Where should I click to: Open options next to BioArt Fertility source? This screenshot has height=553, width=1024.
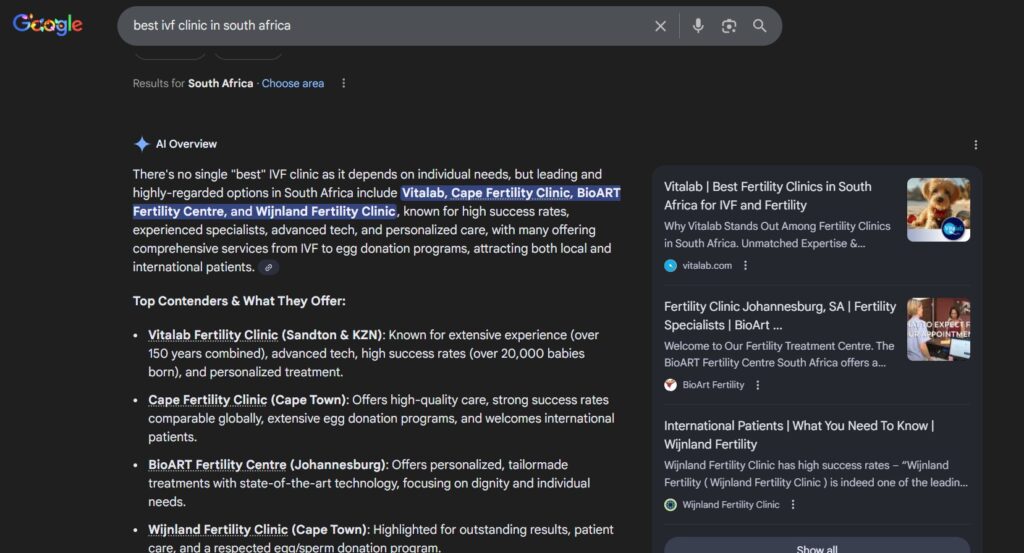coord(757,385)
